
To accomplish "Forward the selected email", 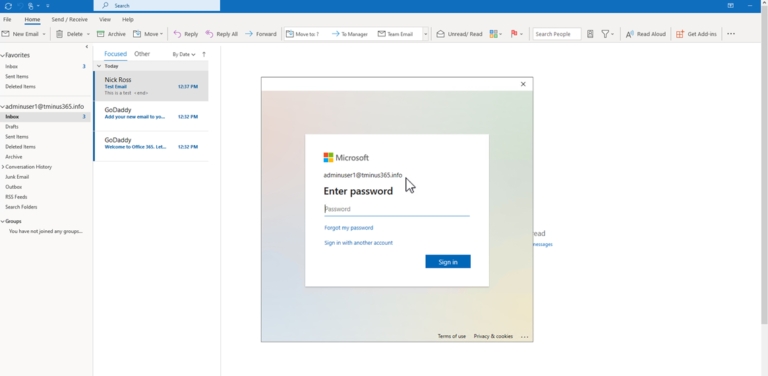I will 260,34.
